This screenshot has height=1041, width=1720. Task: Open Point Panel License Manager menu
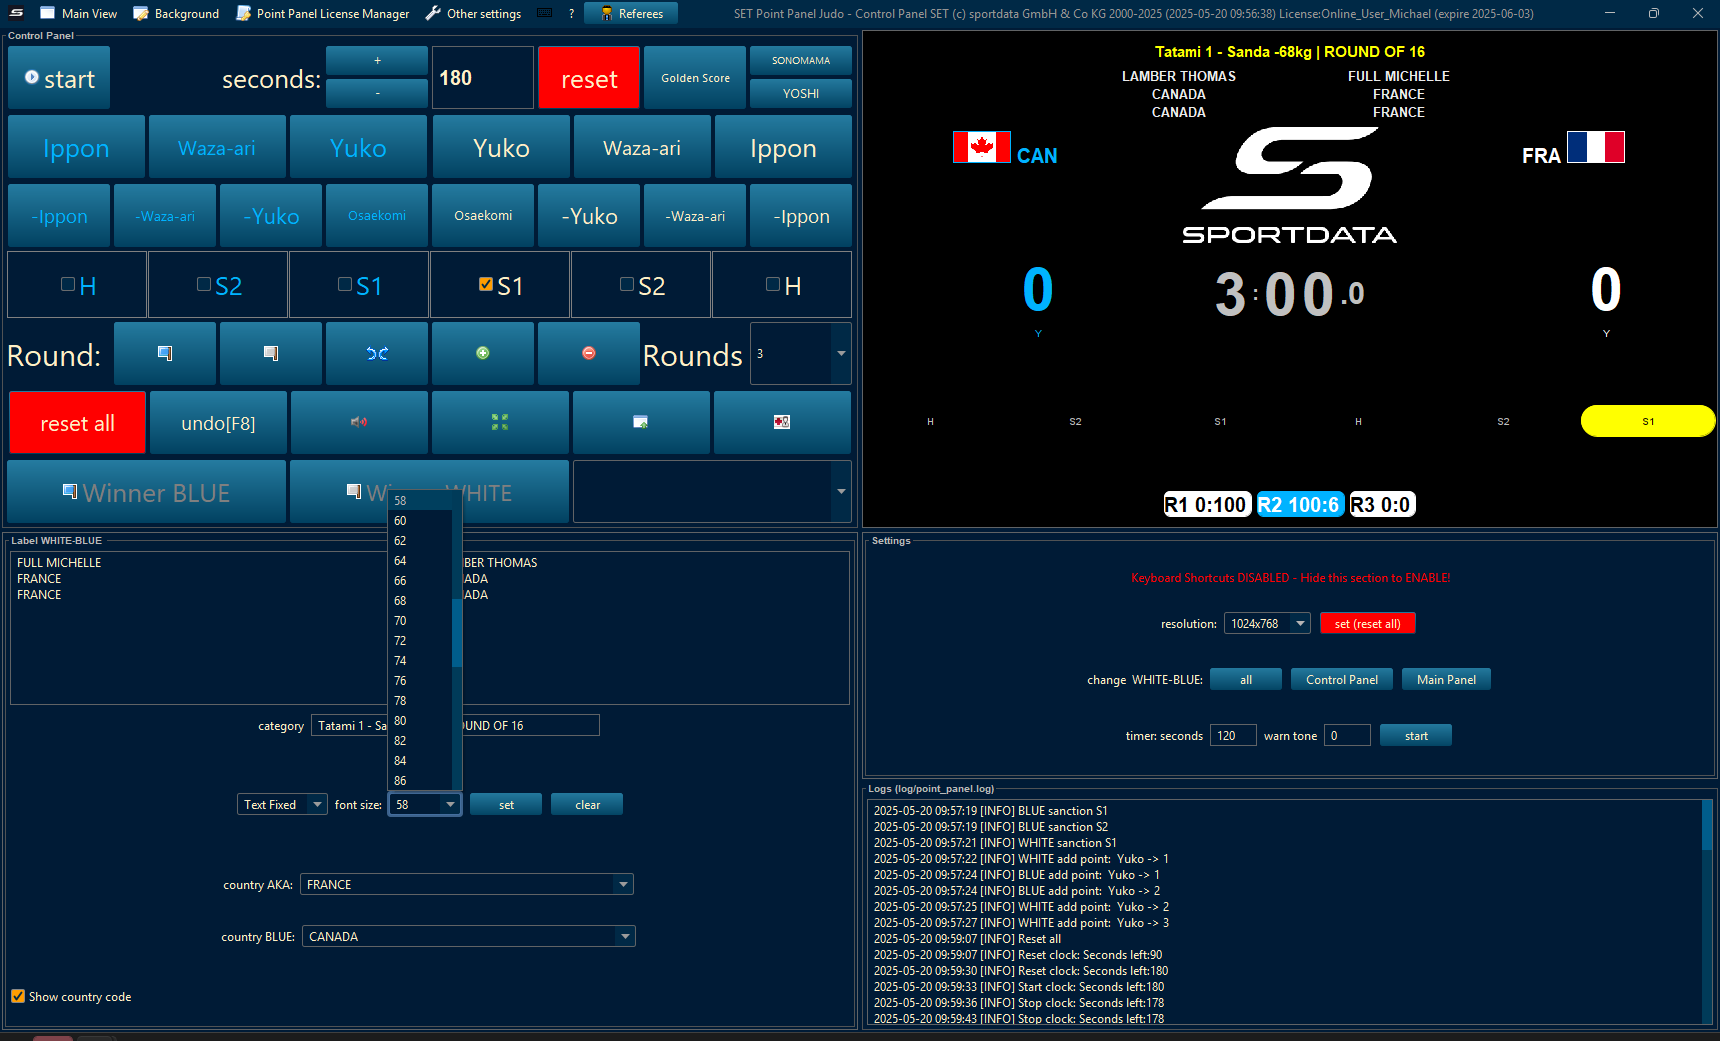pos(322,13)
